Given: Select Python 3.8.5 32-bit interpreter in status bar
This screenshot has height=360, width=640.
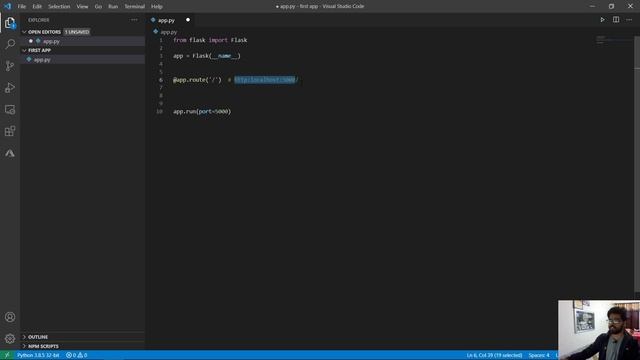Looking at the screenshot, I should (x=38, y=355).
